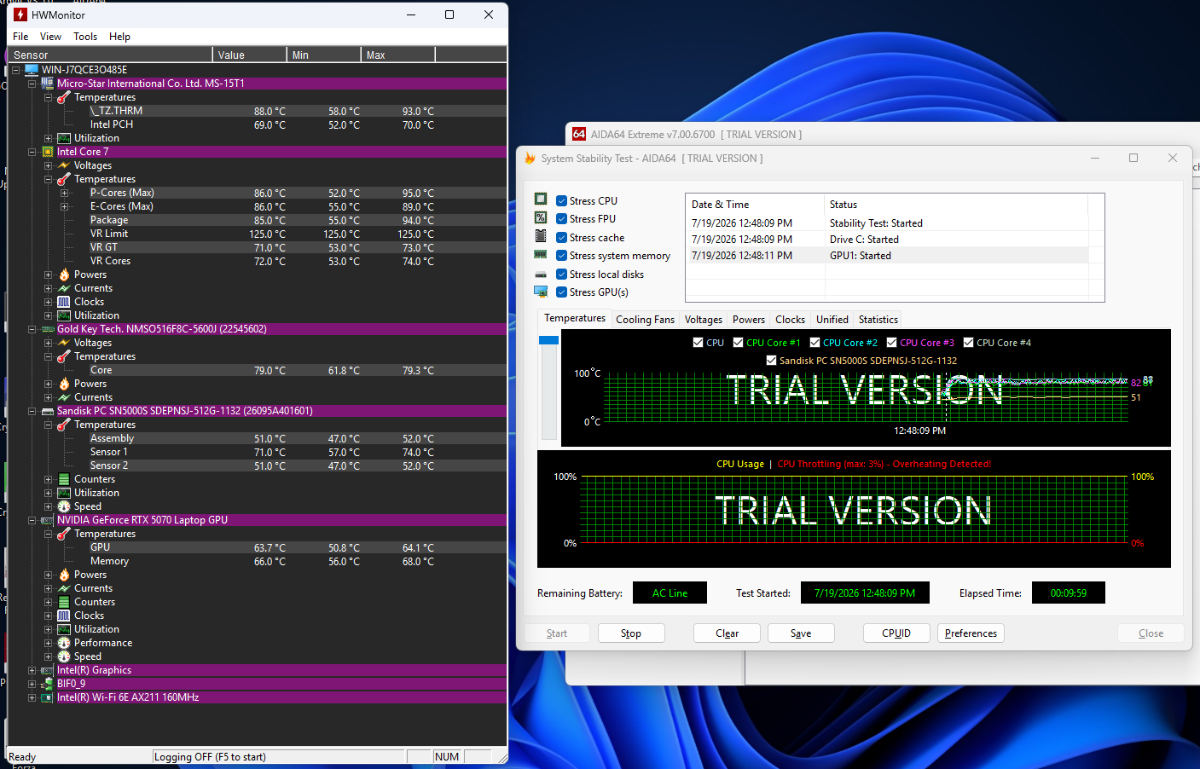Open Preferences in System Stability Test
The image size is (1200, 769).
pos(971,633)
